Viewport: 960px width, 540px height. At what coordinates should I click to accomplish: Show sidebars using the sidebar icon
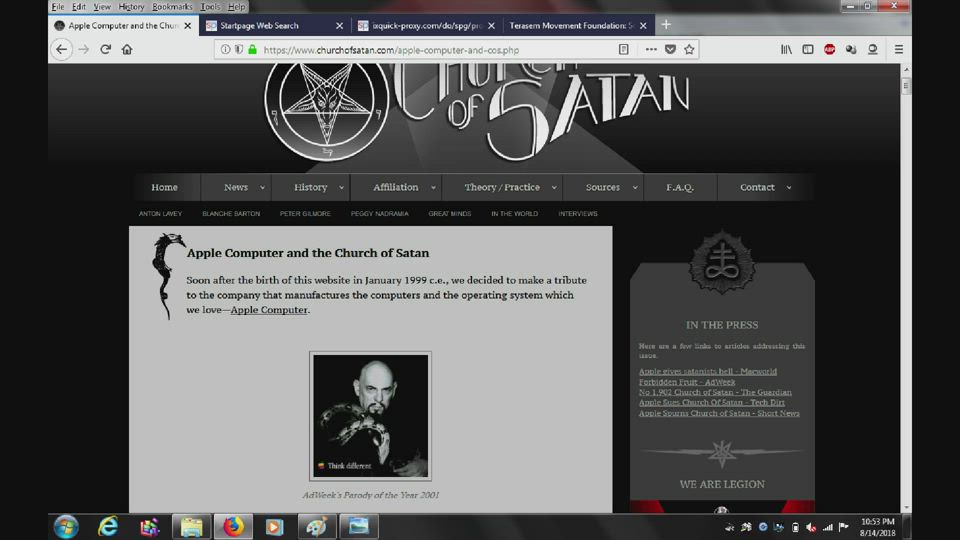[808, 49]
